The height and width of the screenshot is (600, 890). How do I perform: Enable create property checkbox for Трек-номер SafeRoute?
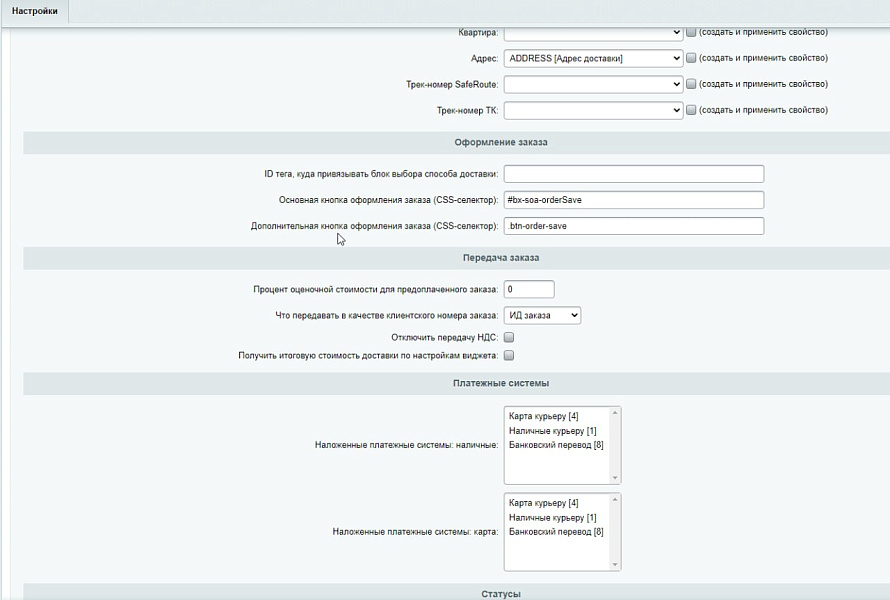[x=691, y=84]
